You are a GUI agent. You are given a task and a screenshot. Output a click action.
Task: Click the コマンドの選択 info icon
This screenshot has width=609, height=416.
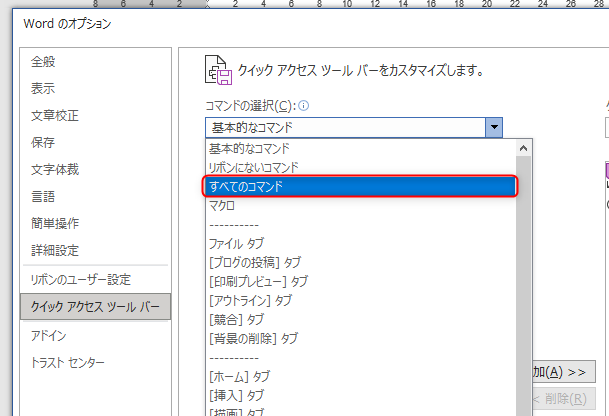click(x=304, y=106)
